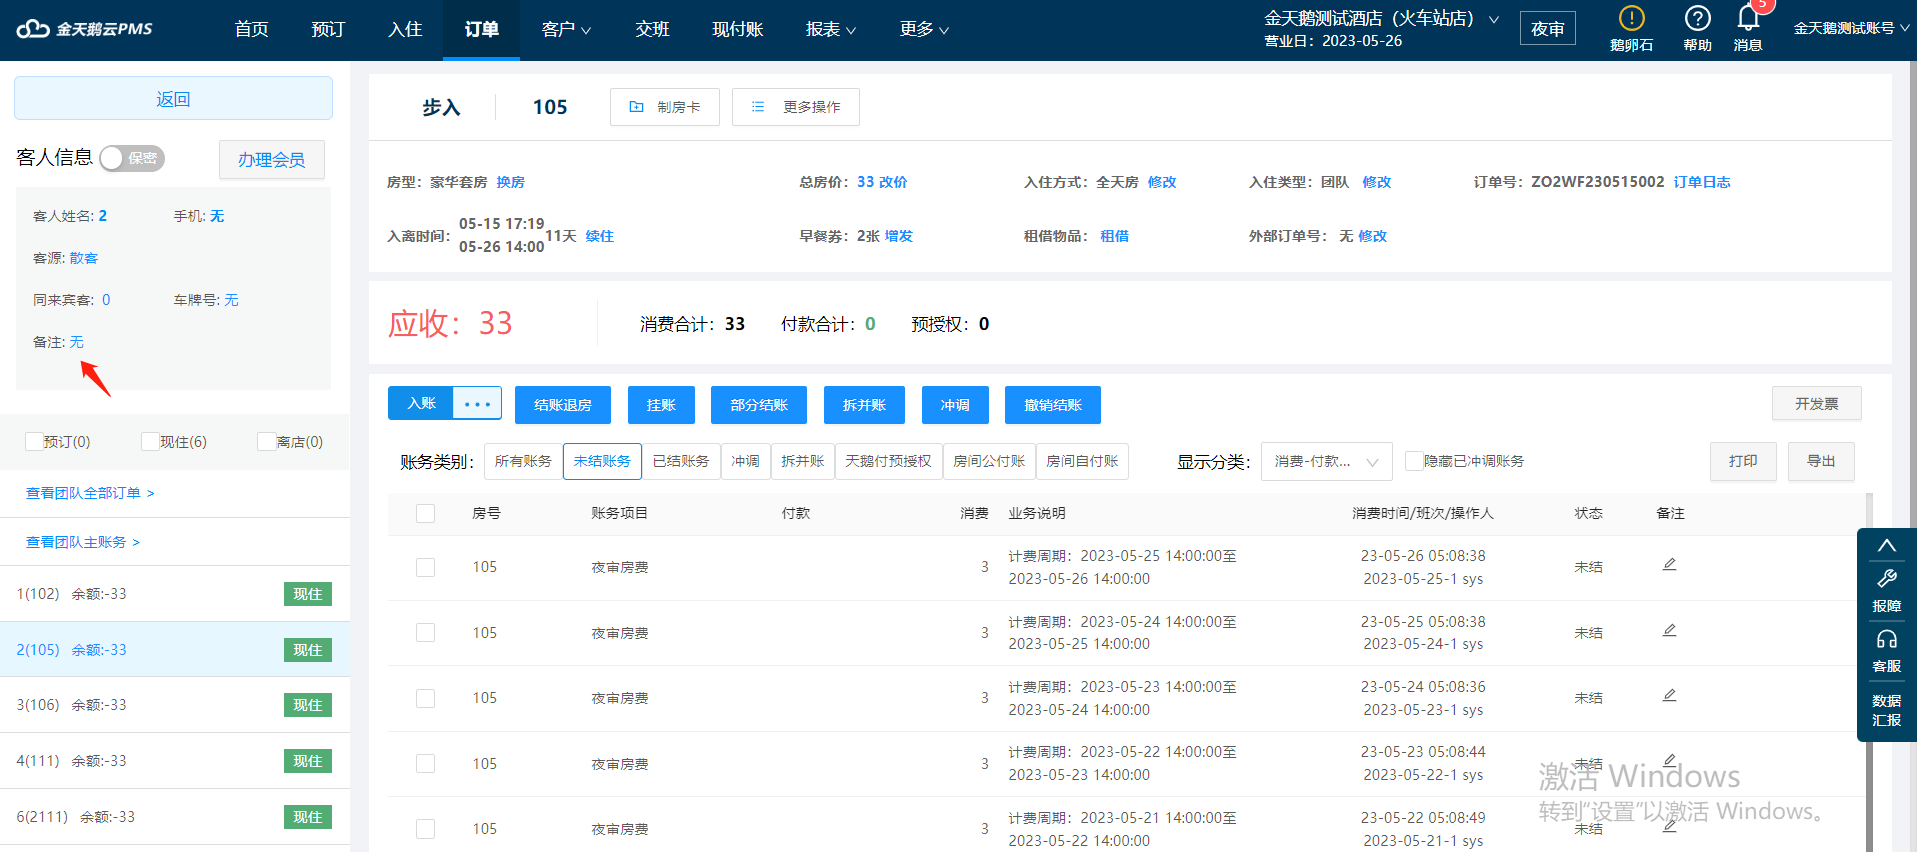Viewport: 1917px width, 852px height.
Task: Check the 现住(6) filter checkbox
Action: (x=150, y=441)
